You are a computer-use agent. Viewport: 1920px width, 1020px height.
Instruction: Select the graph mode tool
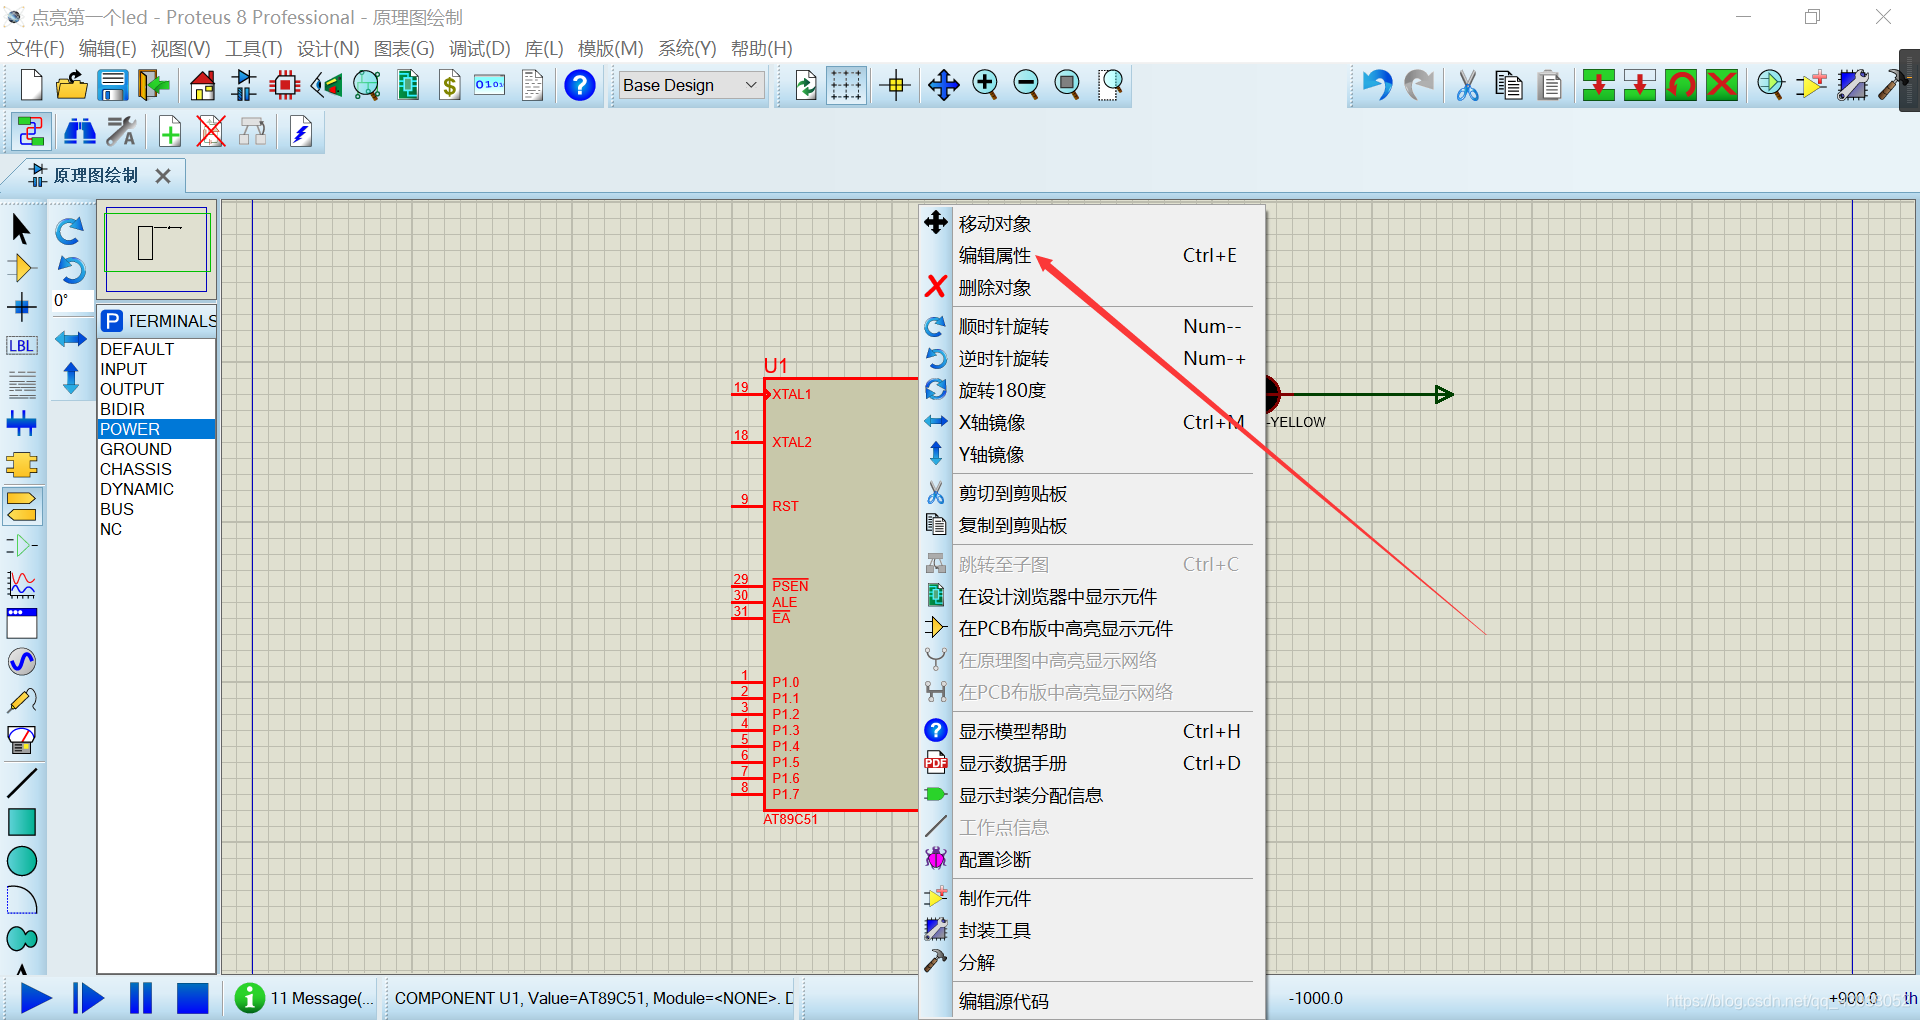pyautogui.click(x=21, y=584)
